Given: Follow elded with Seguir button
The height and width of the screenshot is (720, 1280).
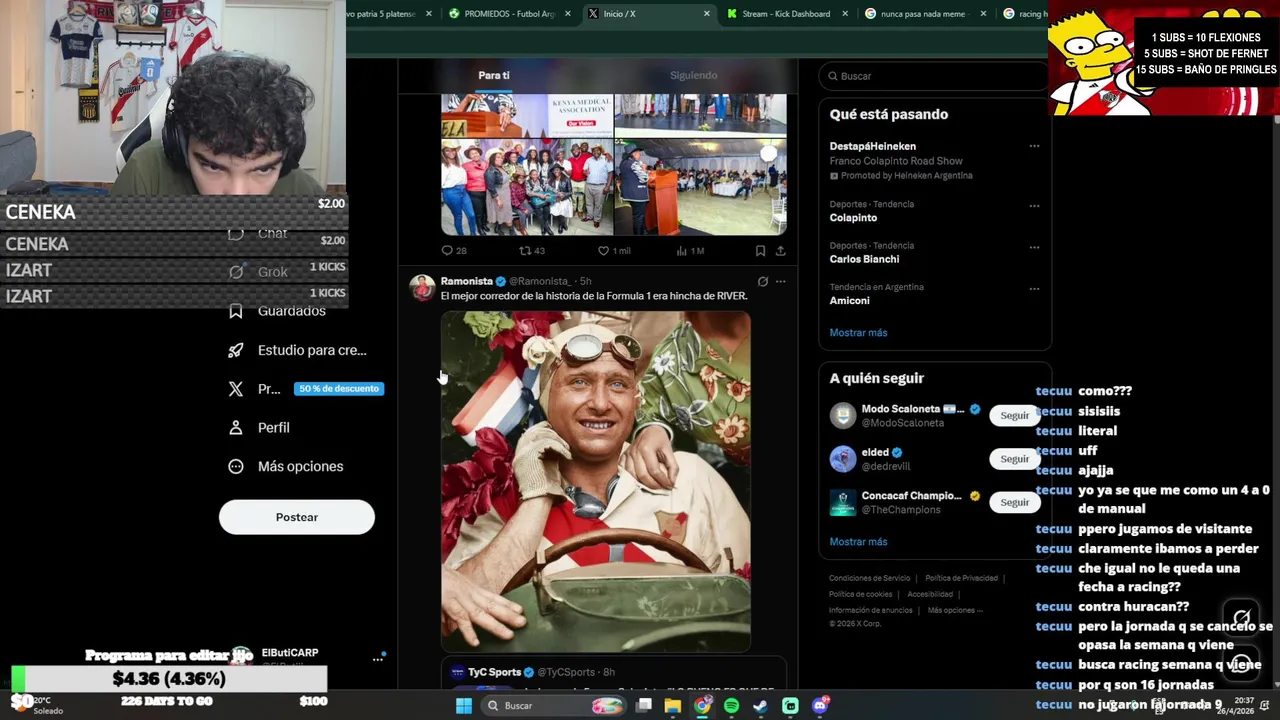Looking at the screenshot, I should pos(1014,459).
